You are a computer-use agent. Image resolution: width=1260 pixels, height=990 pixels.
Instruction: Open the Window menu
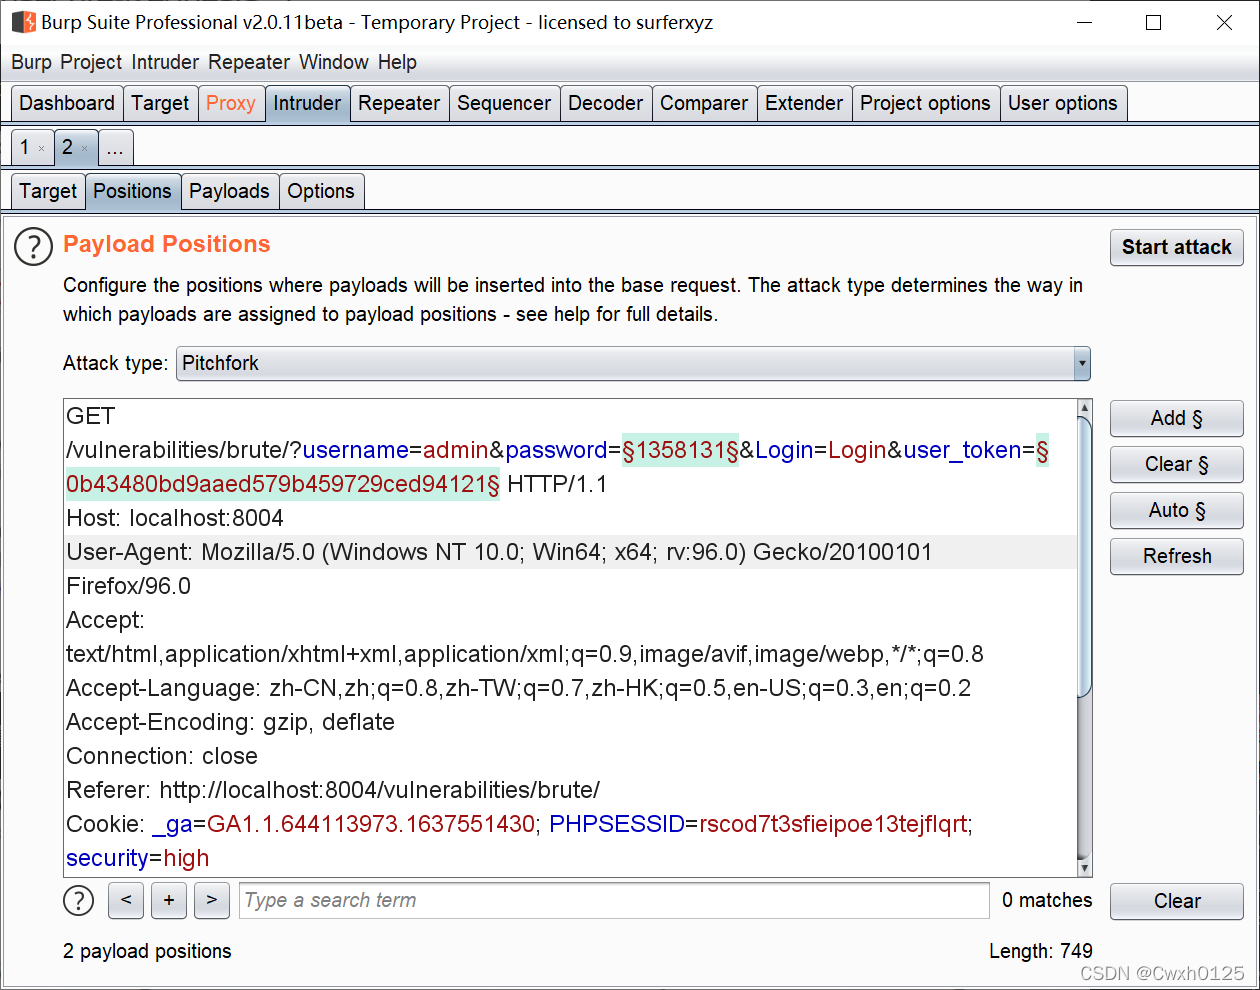[334, 62]
